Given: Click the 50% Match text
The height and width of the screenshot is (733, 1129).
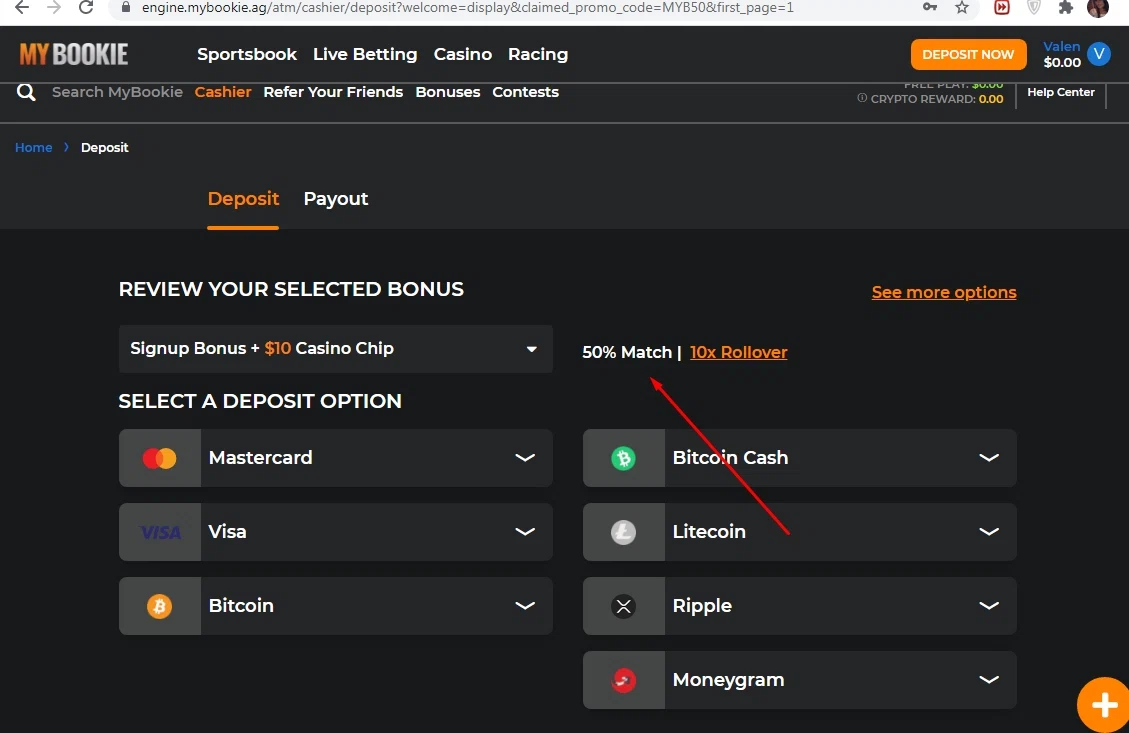Looking at the screenshot, I should click(626, 352).
